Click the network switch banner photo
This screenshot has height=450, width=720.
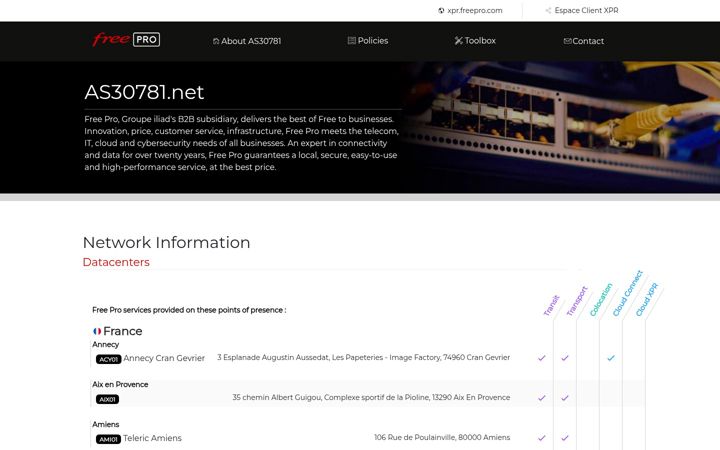561,127
